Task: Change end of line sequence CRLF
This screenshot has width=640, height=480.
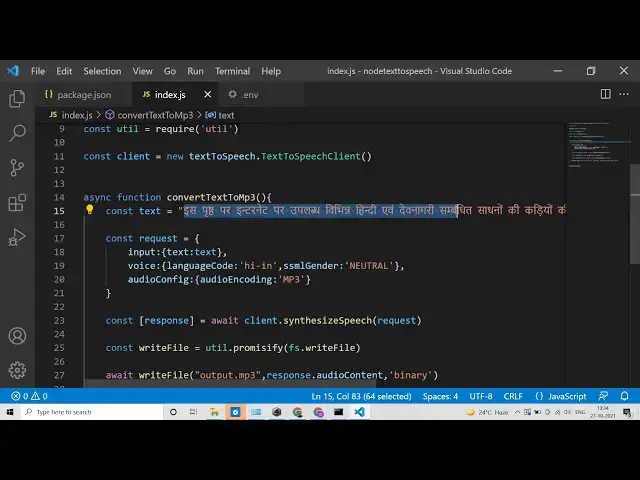Action: point(513,396)
